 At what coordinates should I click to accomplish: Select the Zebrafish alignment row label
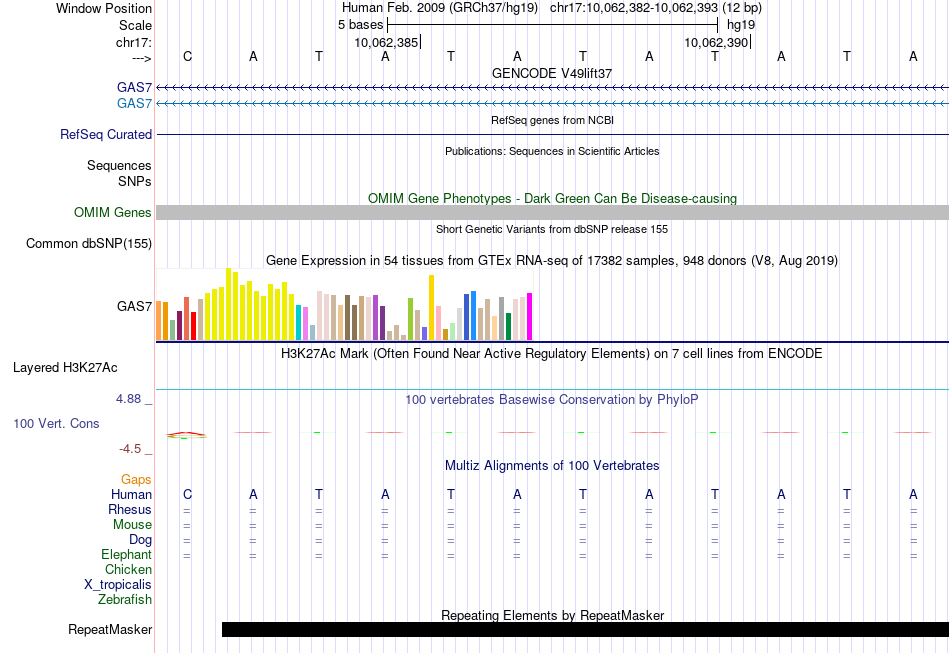[x=125, y=600]
